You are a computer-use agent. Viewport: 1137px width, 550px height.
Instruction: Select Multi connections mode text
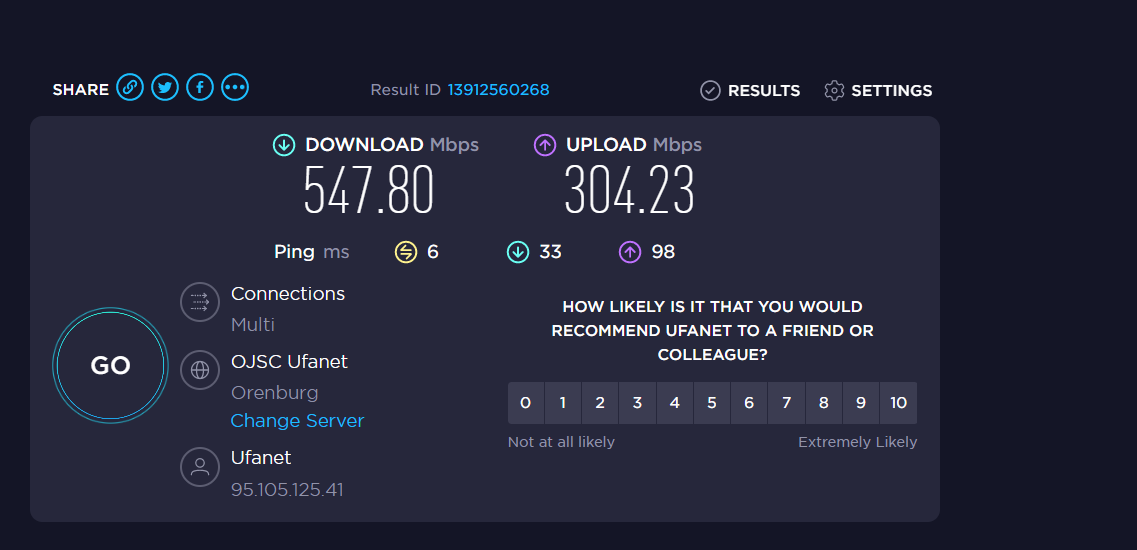pos(253,325)
